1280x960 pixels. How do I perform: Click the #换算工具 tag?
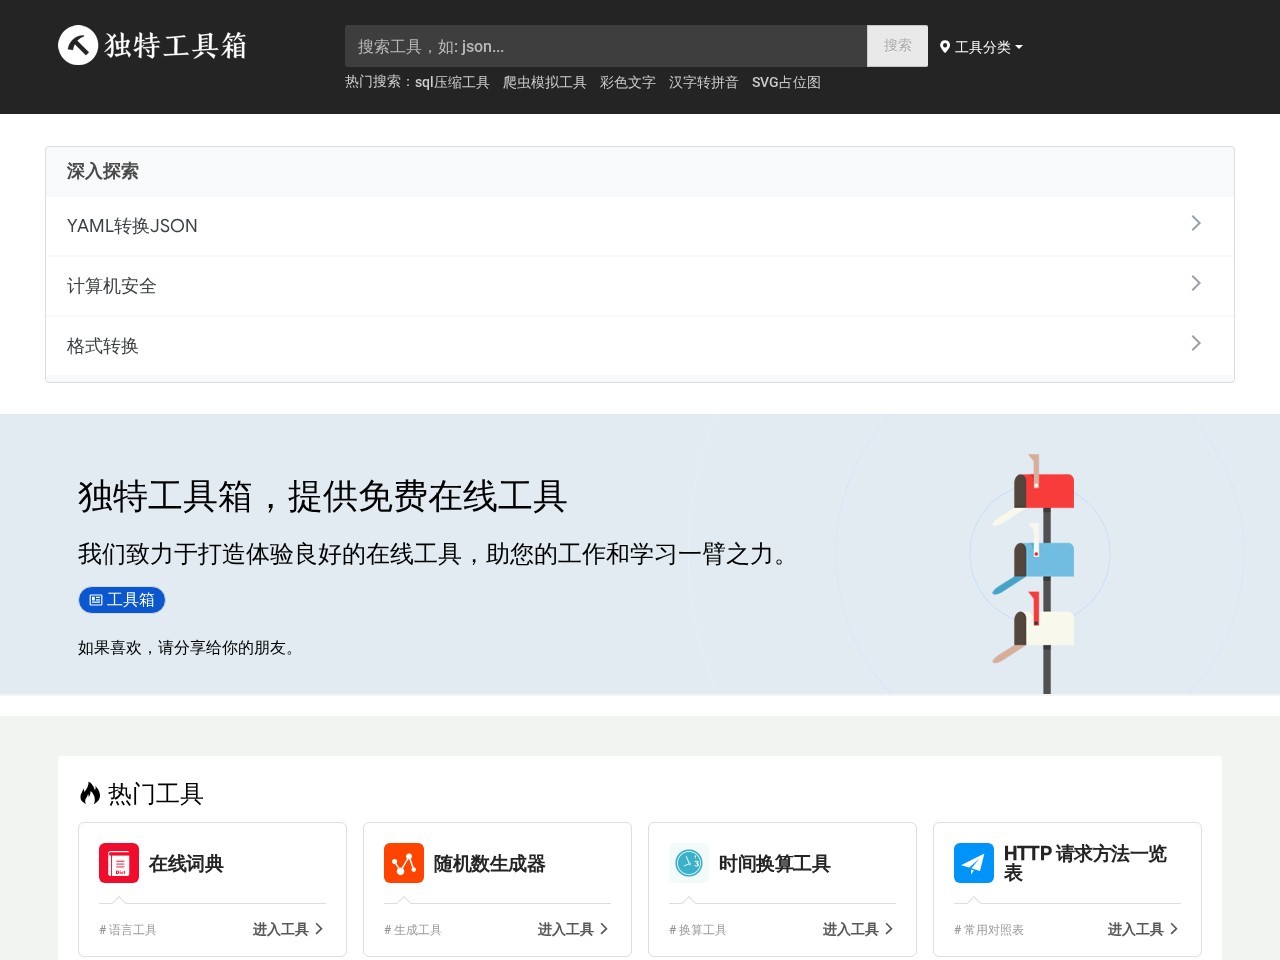click(x=698, y=930)
